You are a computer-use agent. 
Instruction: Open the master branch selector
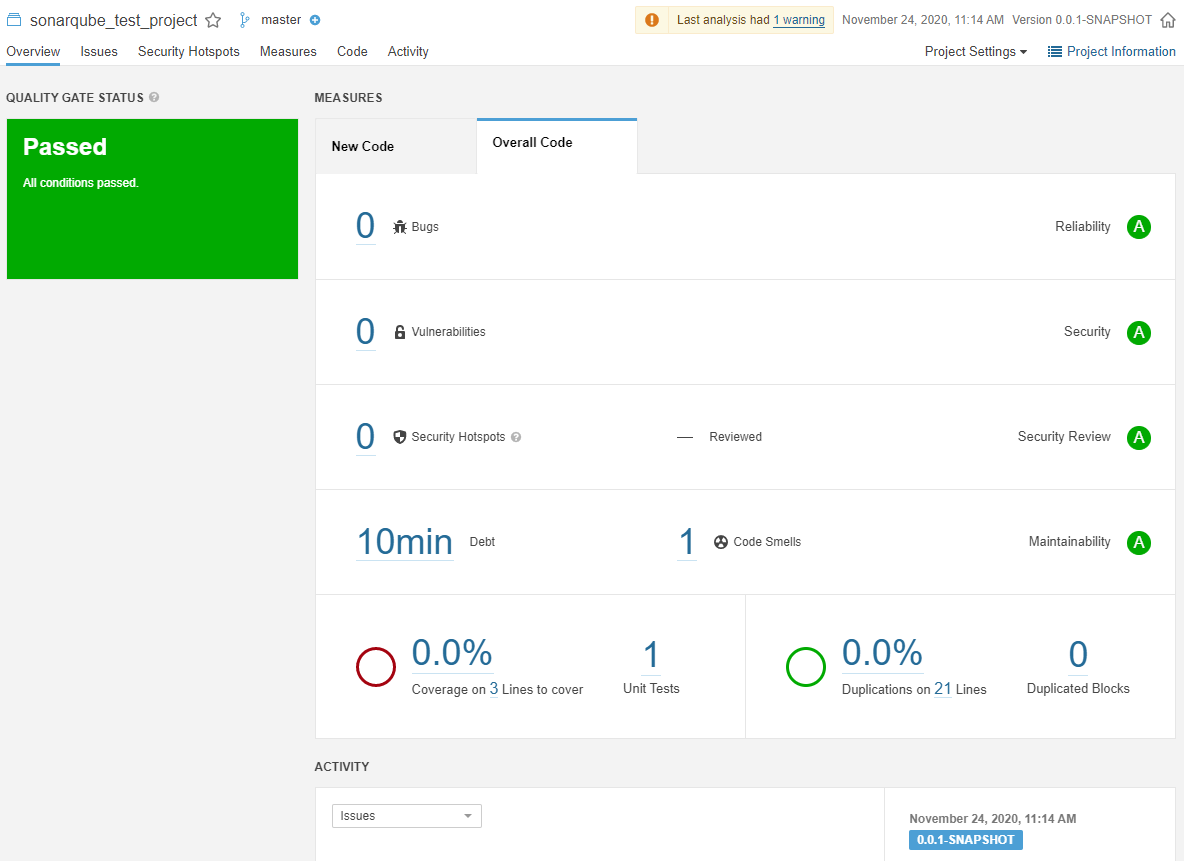coord(281,20)
